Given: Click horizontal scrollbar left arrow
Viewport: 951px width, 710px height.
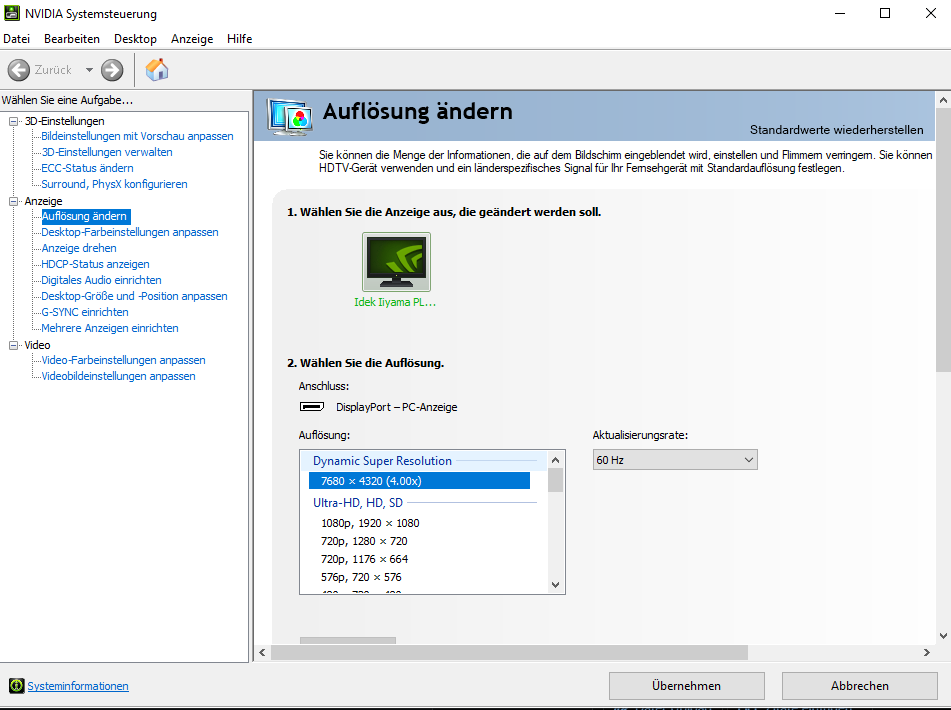Looking at the screenshot, I should click(x=262, y=652).
